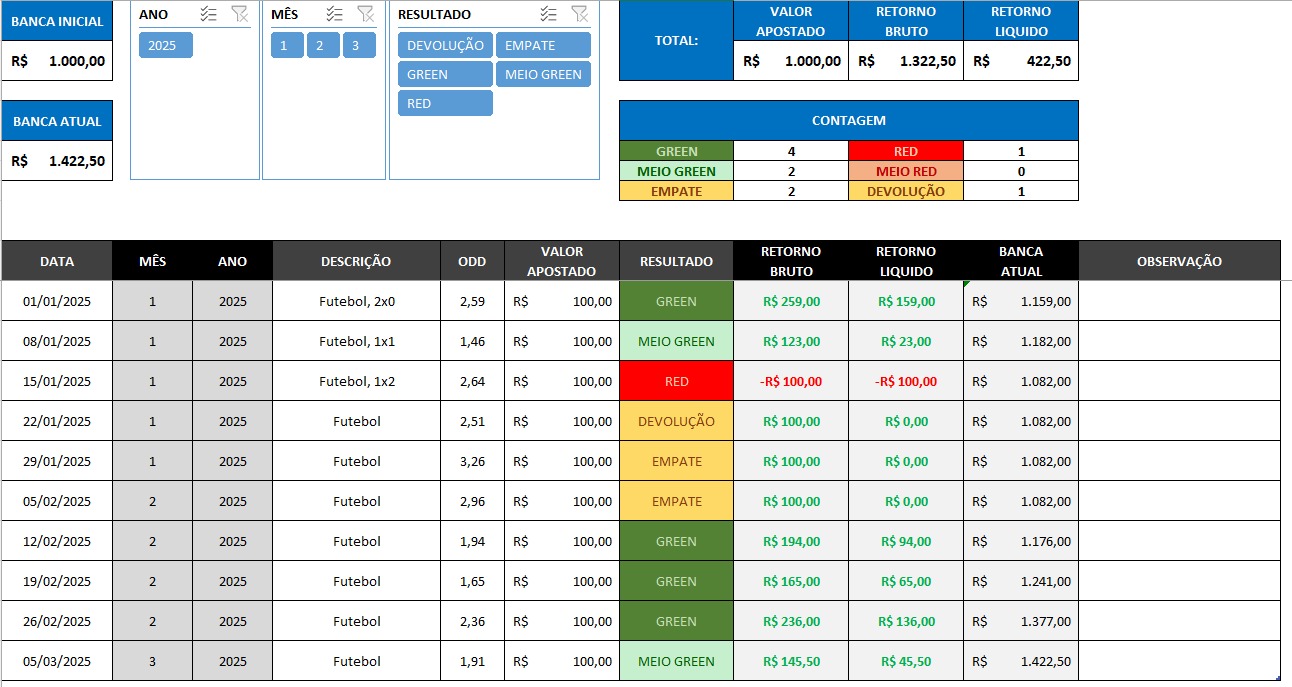Clear filter on the ANO slicer
The height and width of the screenshot is (687, 1292).
240,14
